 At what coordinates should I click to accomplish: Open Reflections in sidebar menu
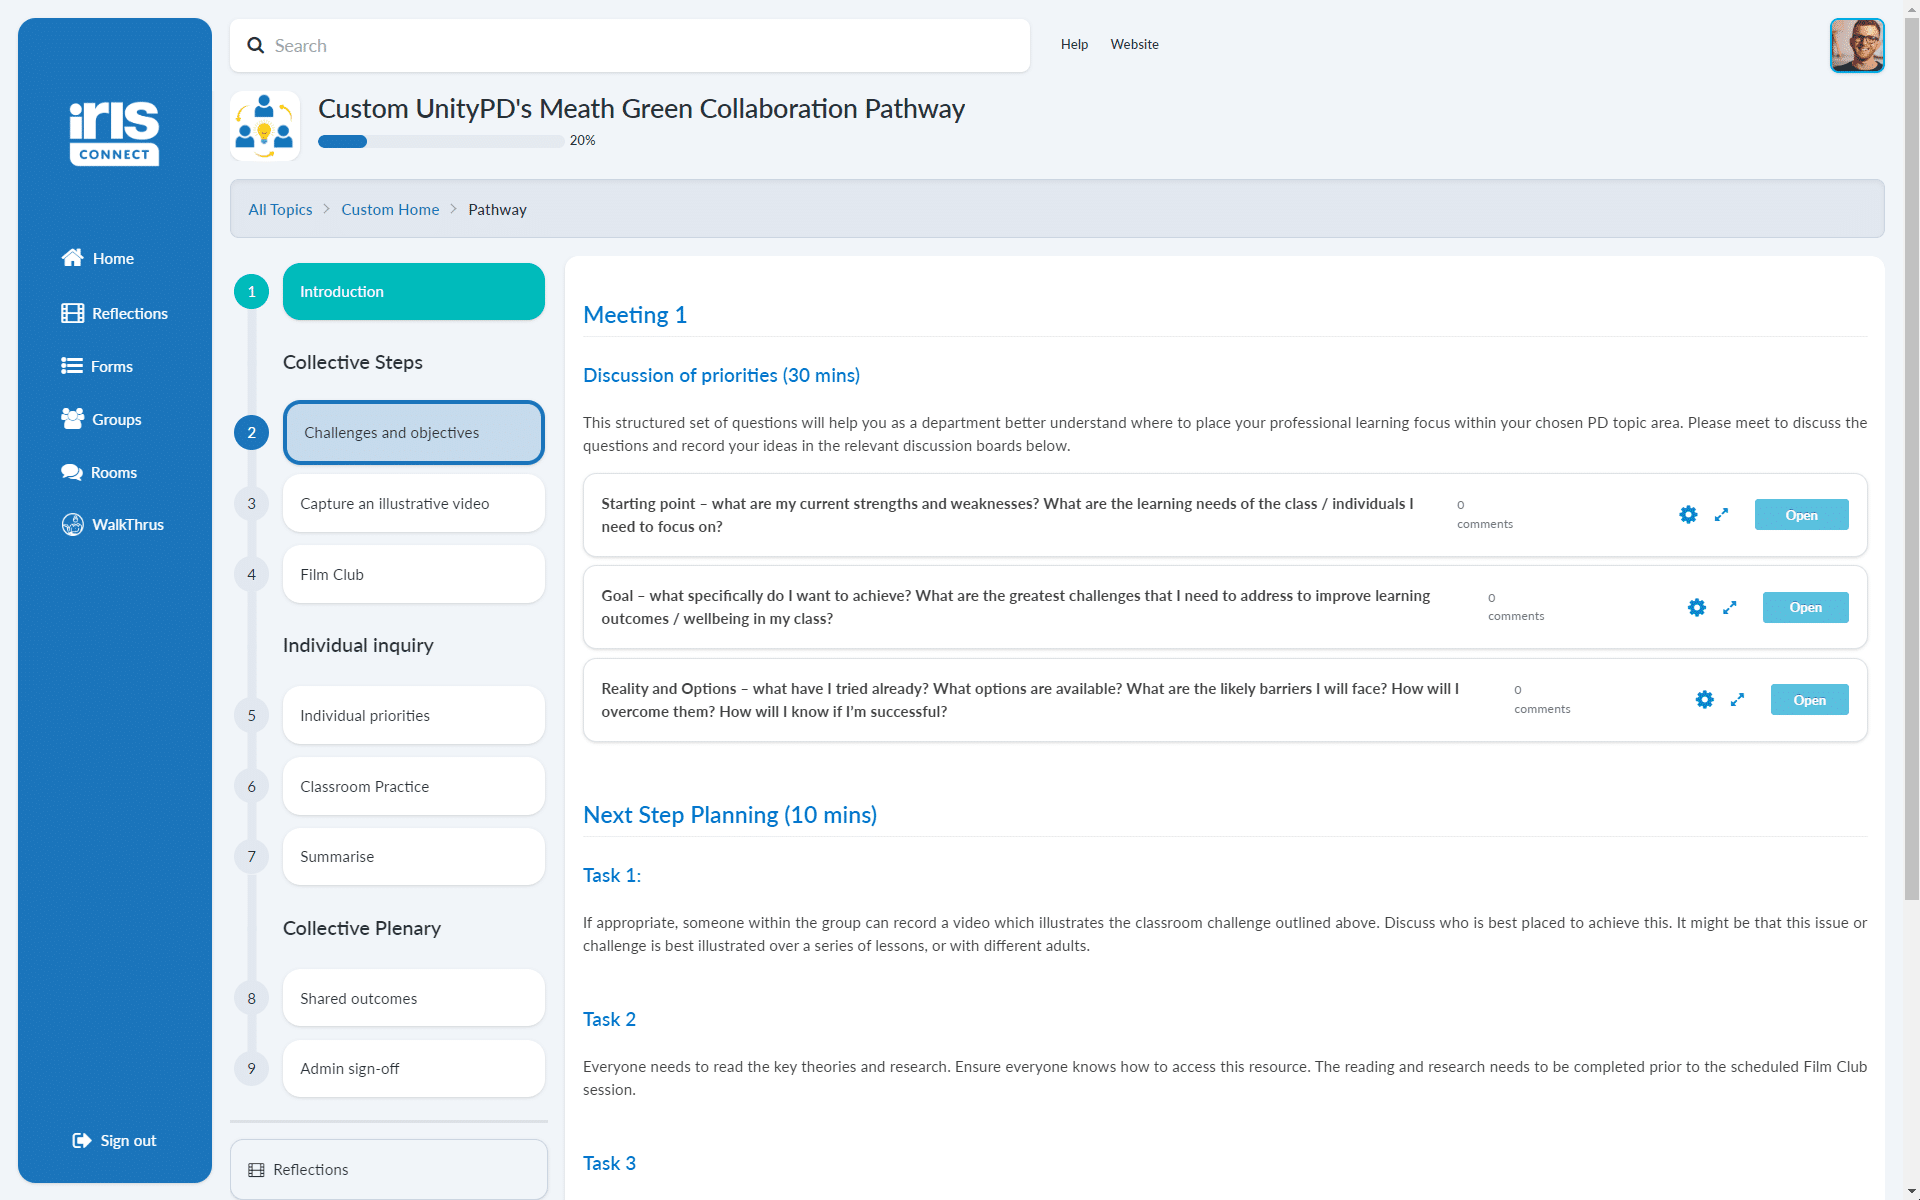pos(115,313)
